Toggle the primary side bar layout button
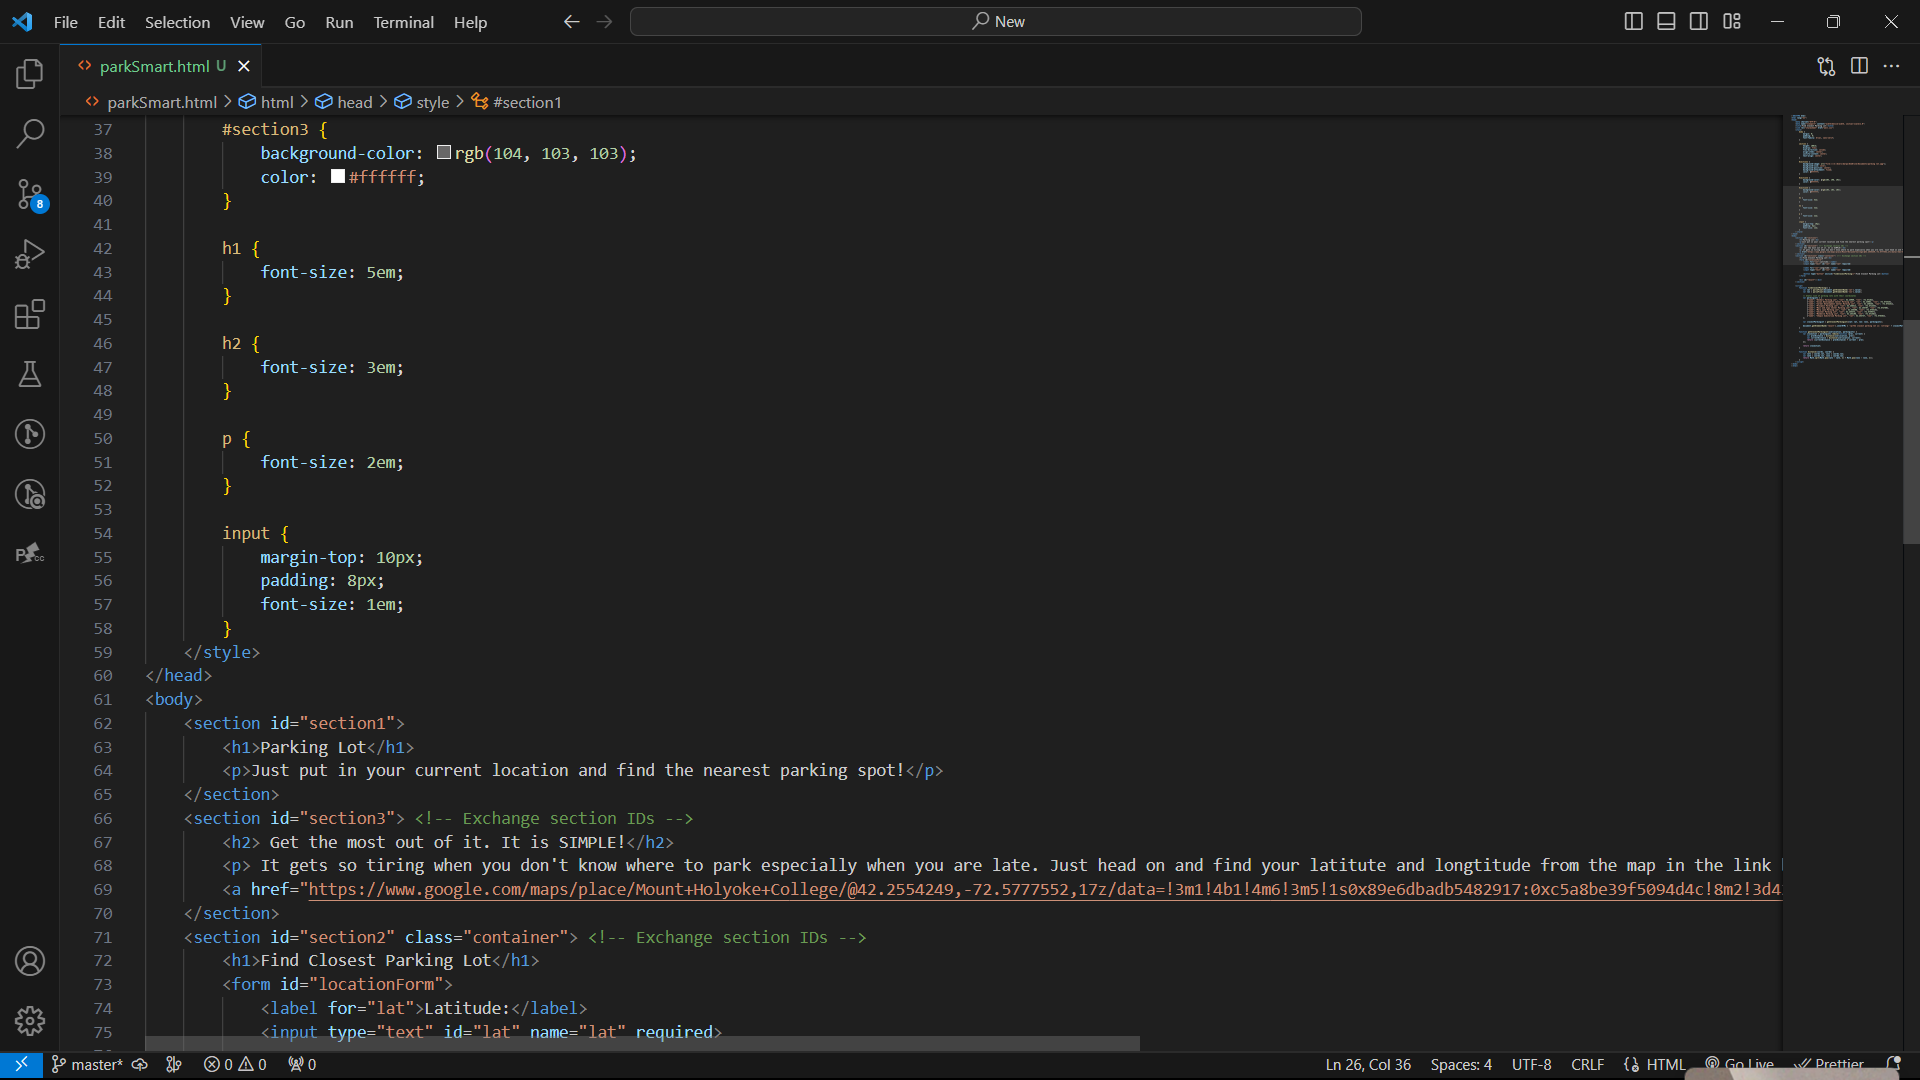 point(1633,21)
